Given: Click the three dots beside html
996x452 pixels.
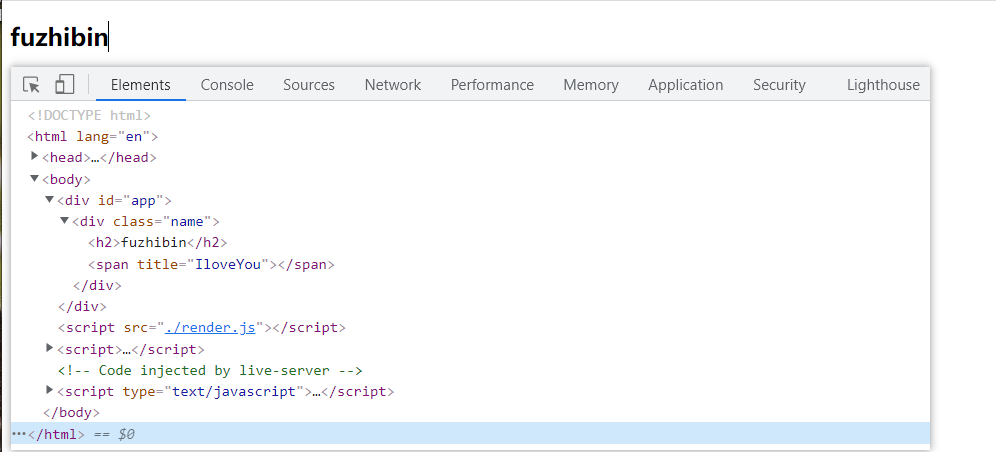Looking at the screenshot, I should click(19, 434).
